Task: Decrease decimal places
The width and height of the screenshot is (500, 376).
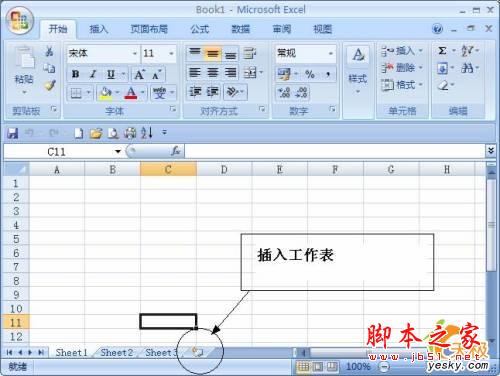Action: [302, 92]
